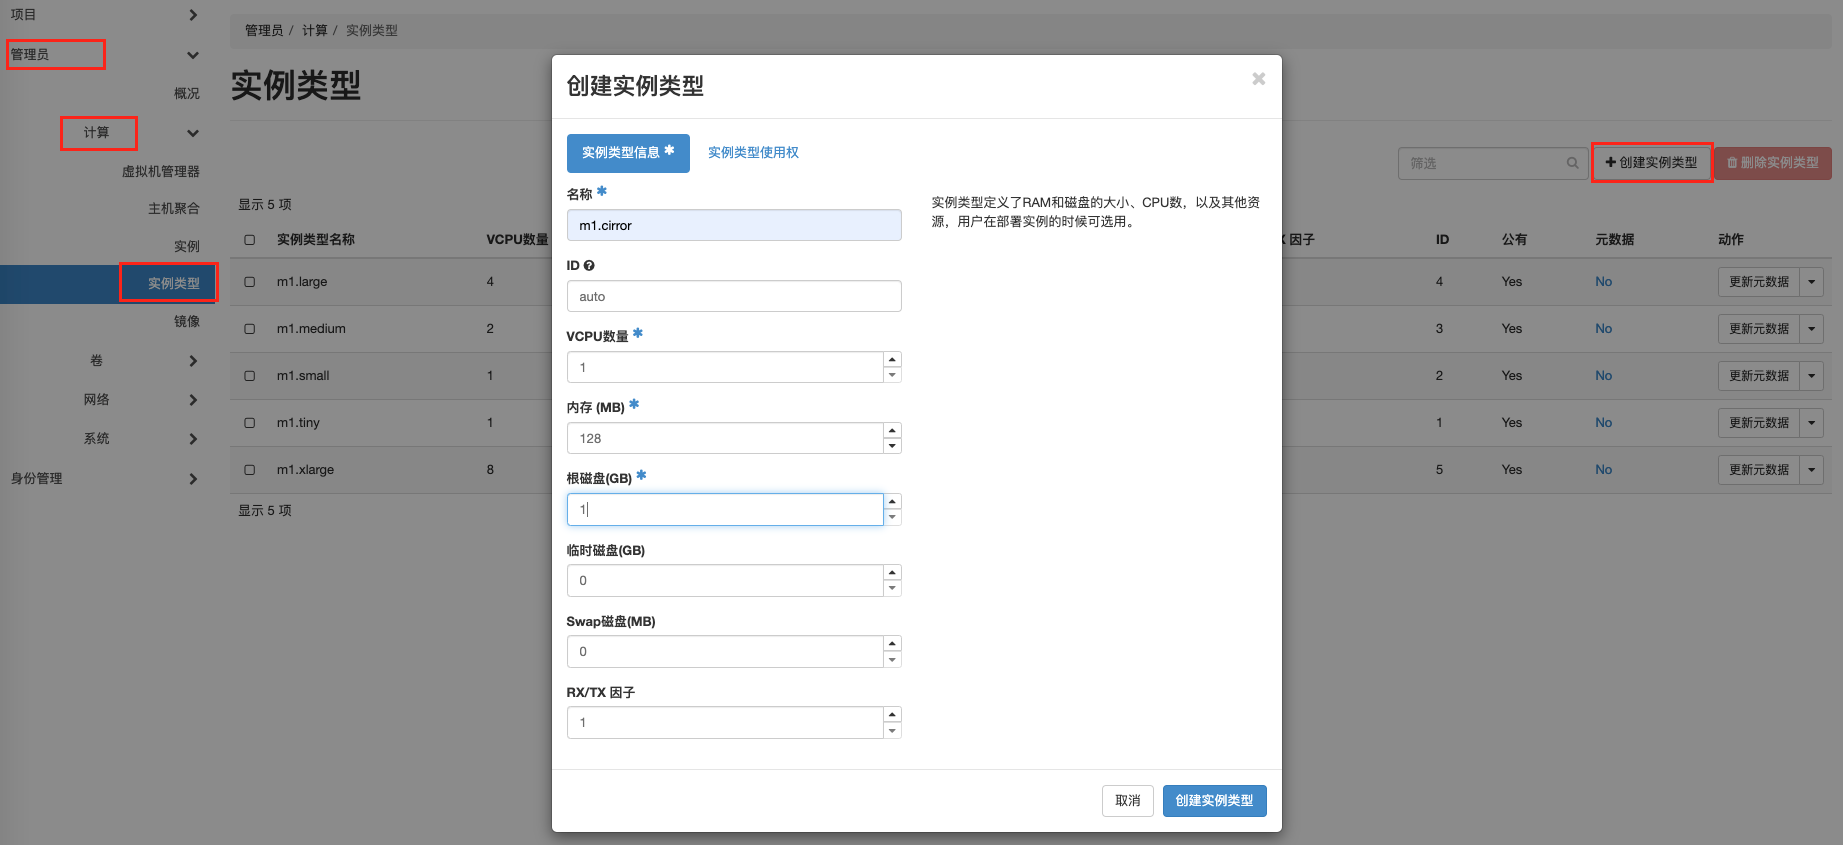The width and height of the screenshot is (1843, 845).
Task: Click the m1.small flavor name
Action: [303, 376]
